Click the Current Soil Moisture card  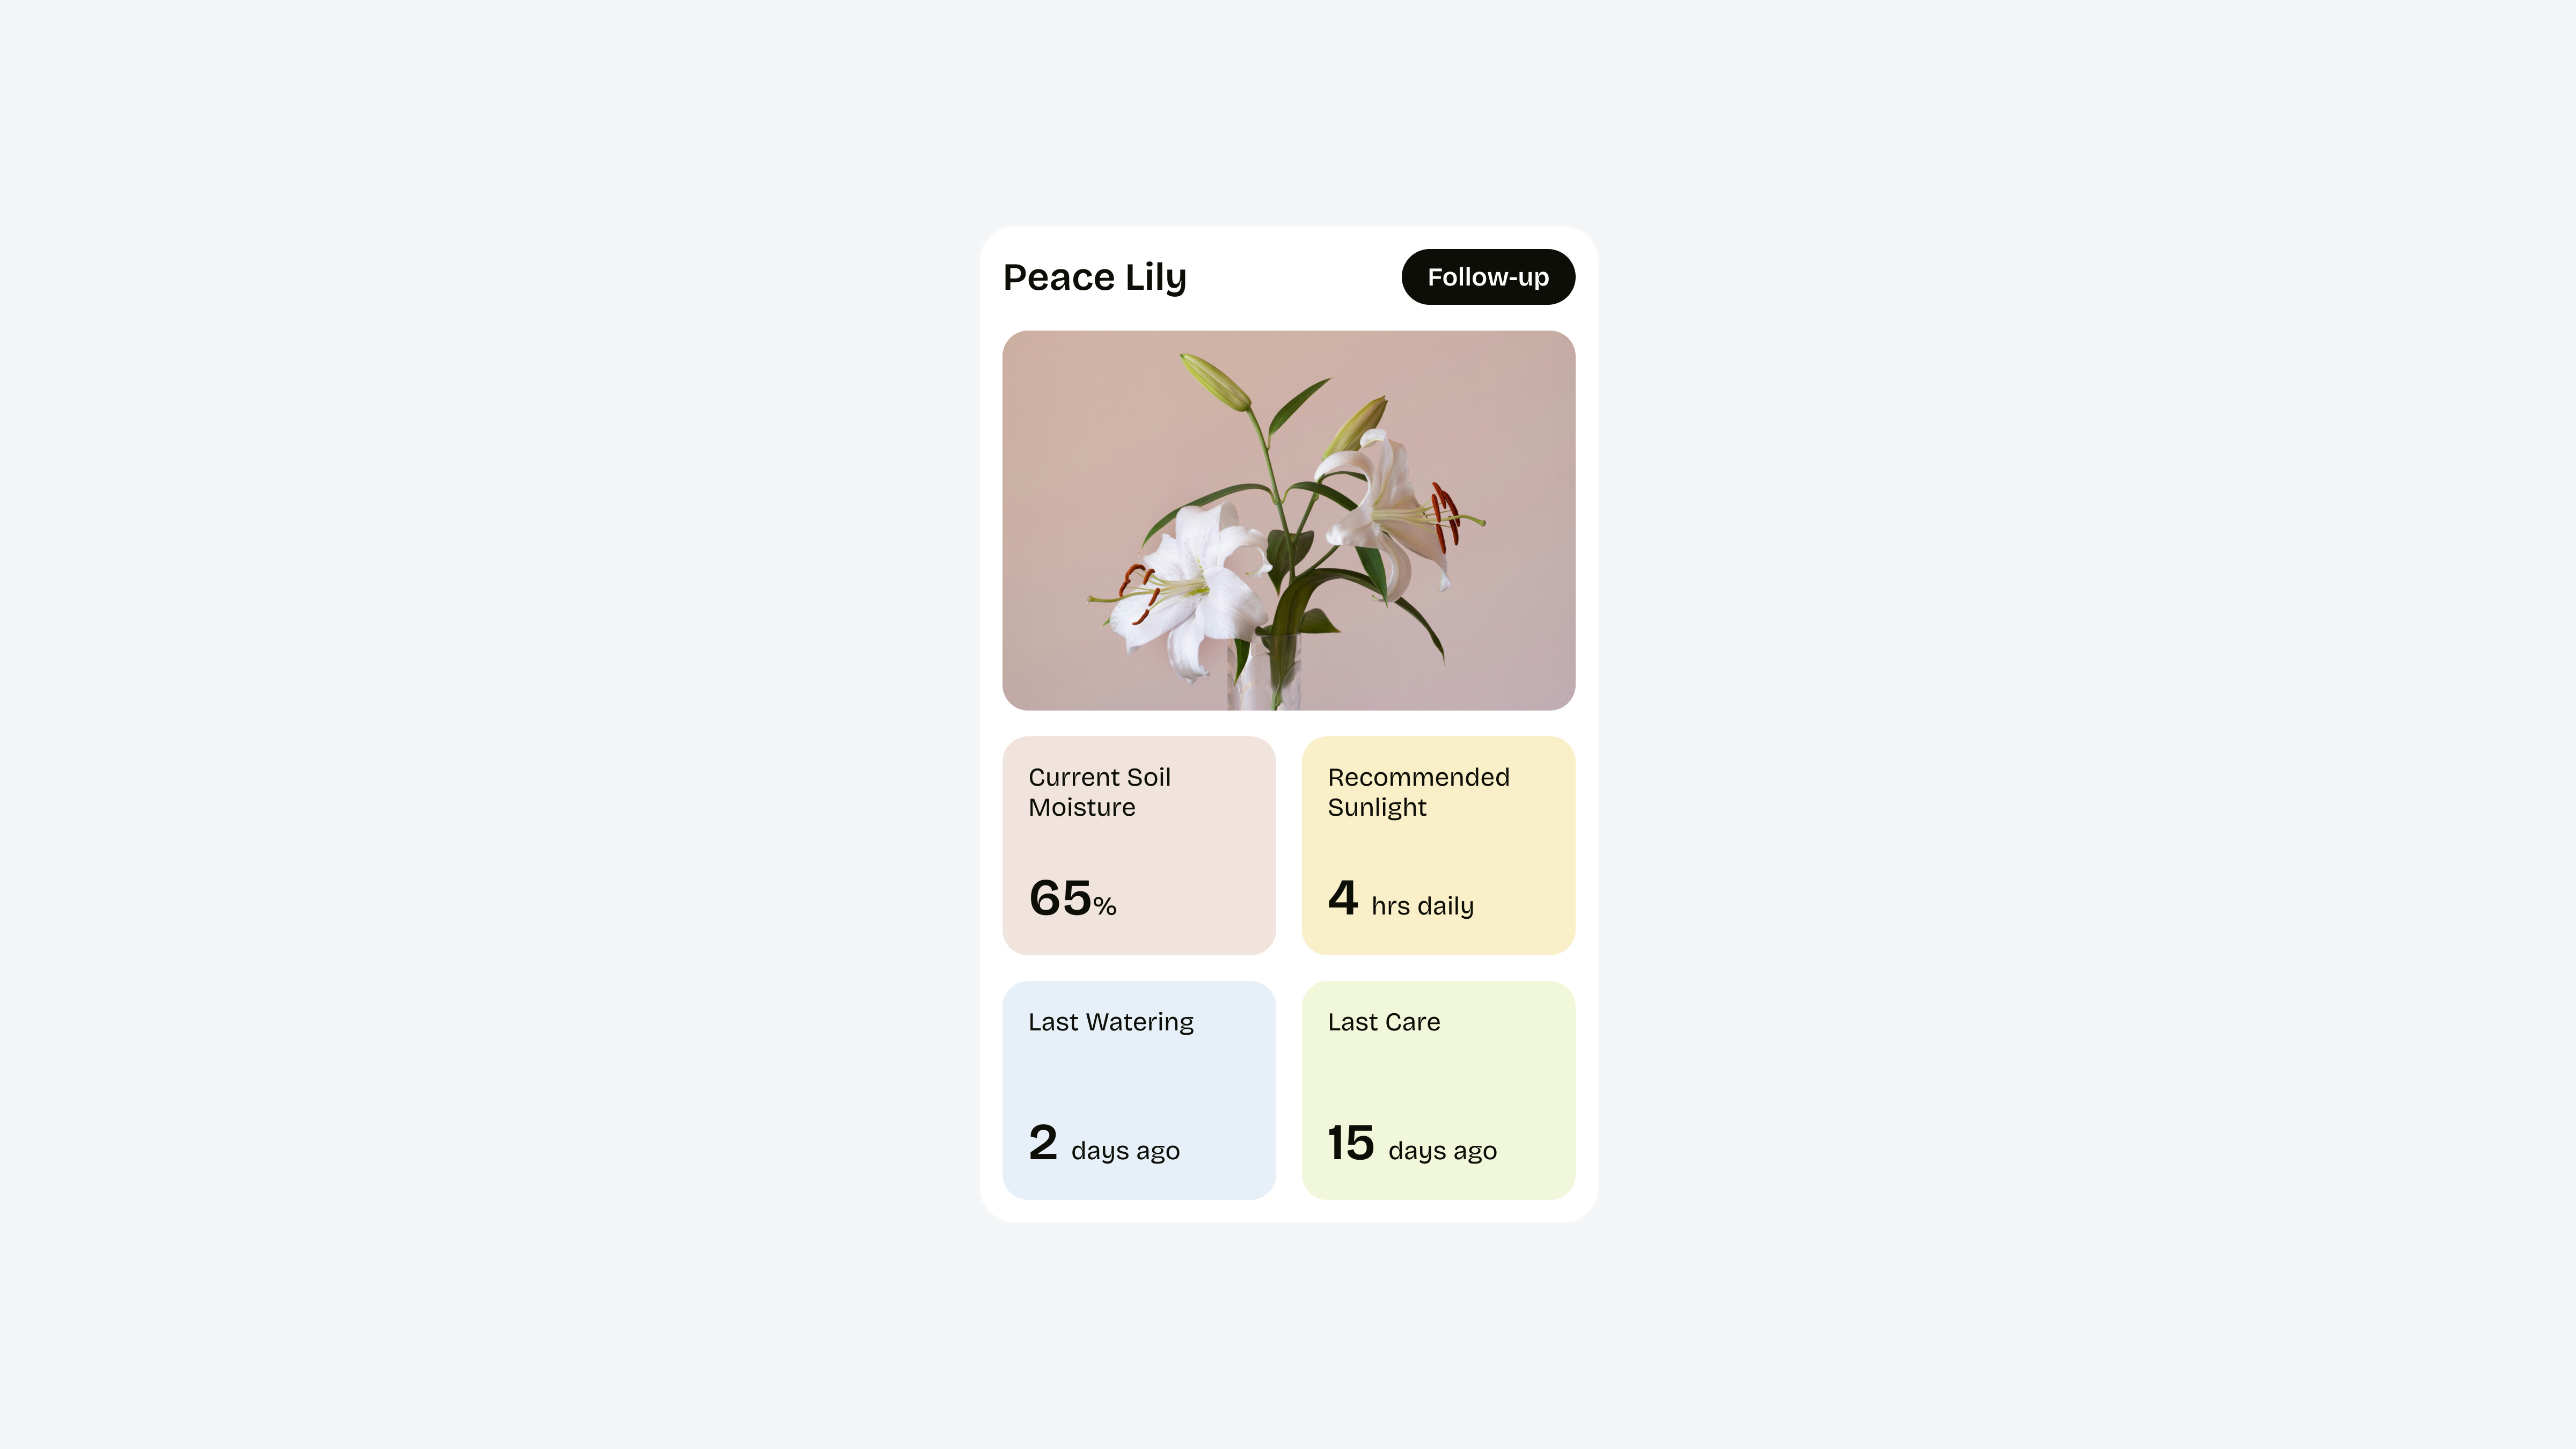pyautogui.click(x=1139, y=845)
